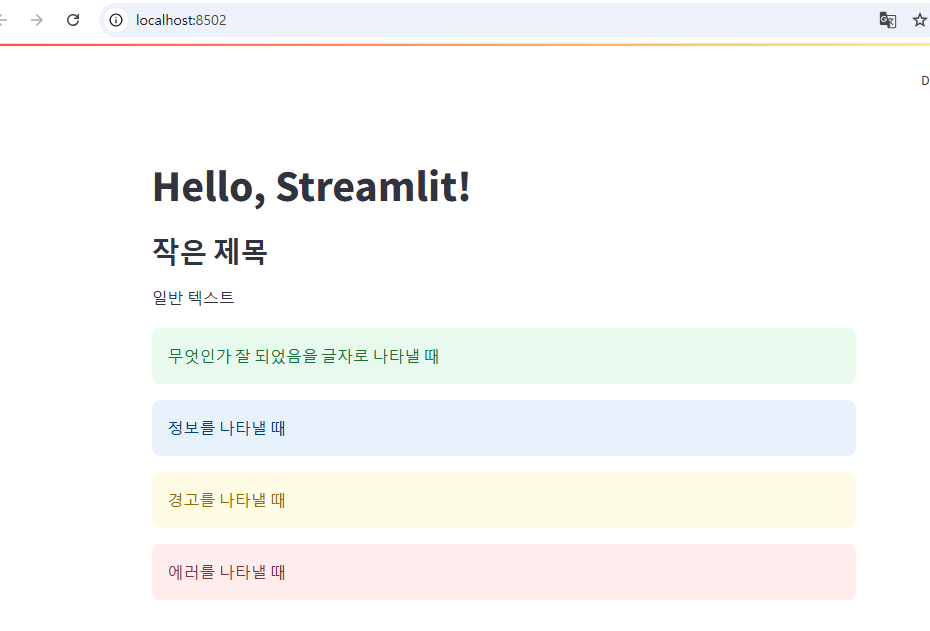Click the 일반 텍스트 paragraph

193,298
